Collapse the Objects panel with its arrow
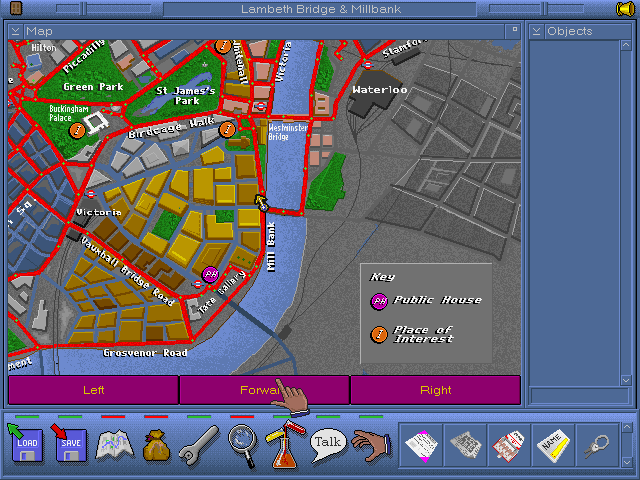This screenshot has height=480, width=640. click(x=536, y=31)
